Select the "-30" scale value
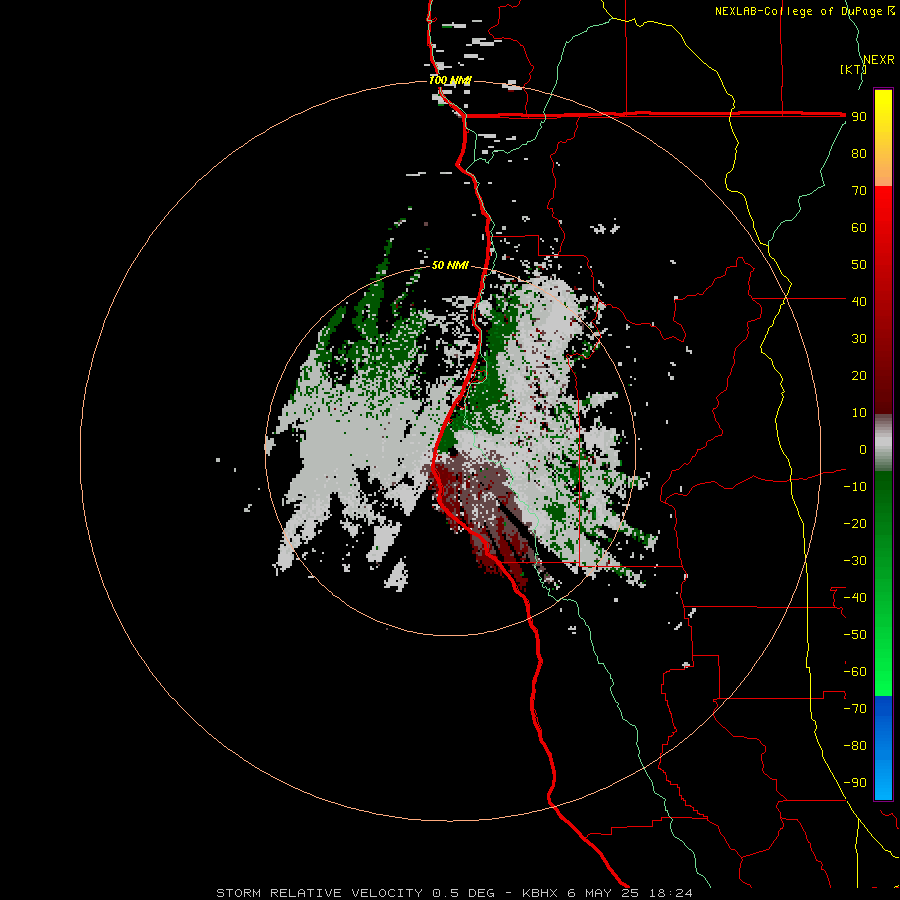900x900 pixels. coord(855,561)
